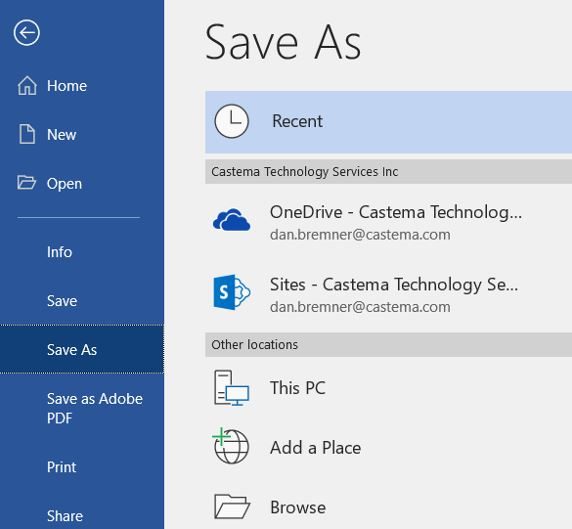Click the Open folder icon in sidebar
The height and width of the screenshot is (529, 572).
click(27, 182)
